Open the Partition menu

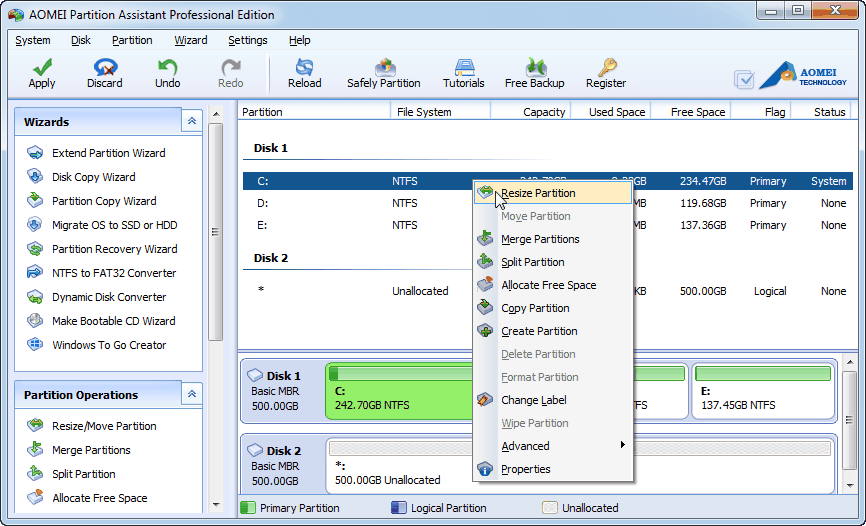[x=132, y=40]
